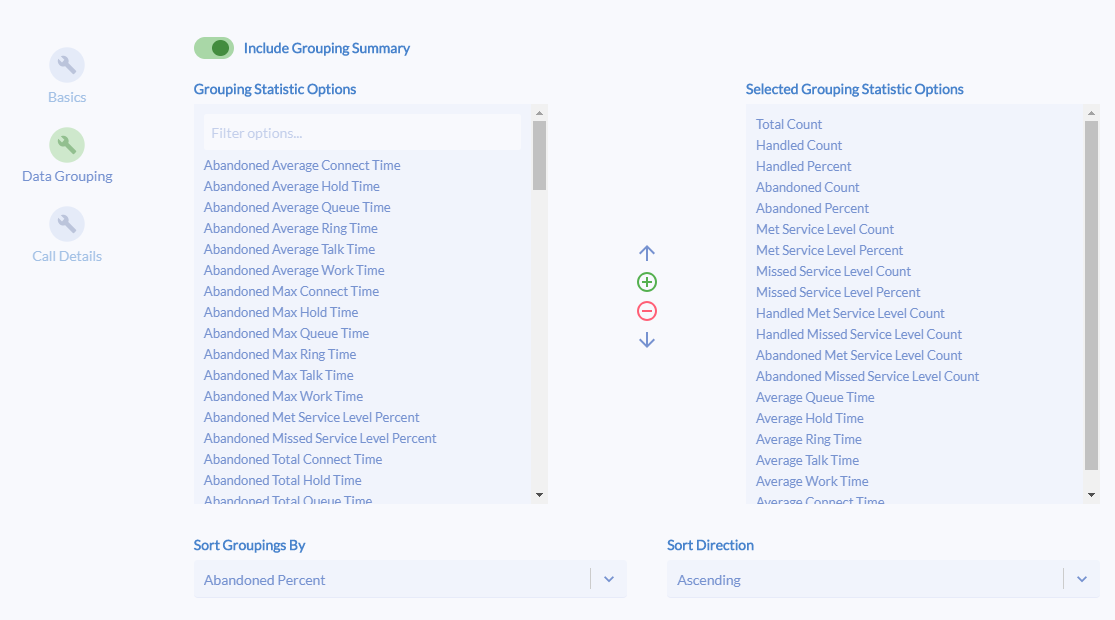
Task: Select the Data Grouping green wrench icon
Action: click(x=67, y=143)
